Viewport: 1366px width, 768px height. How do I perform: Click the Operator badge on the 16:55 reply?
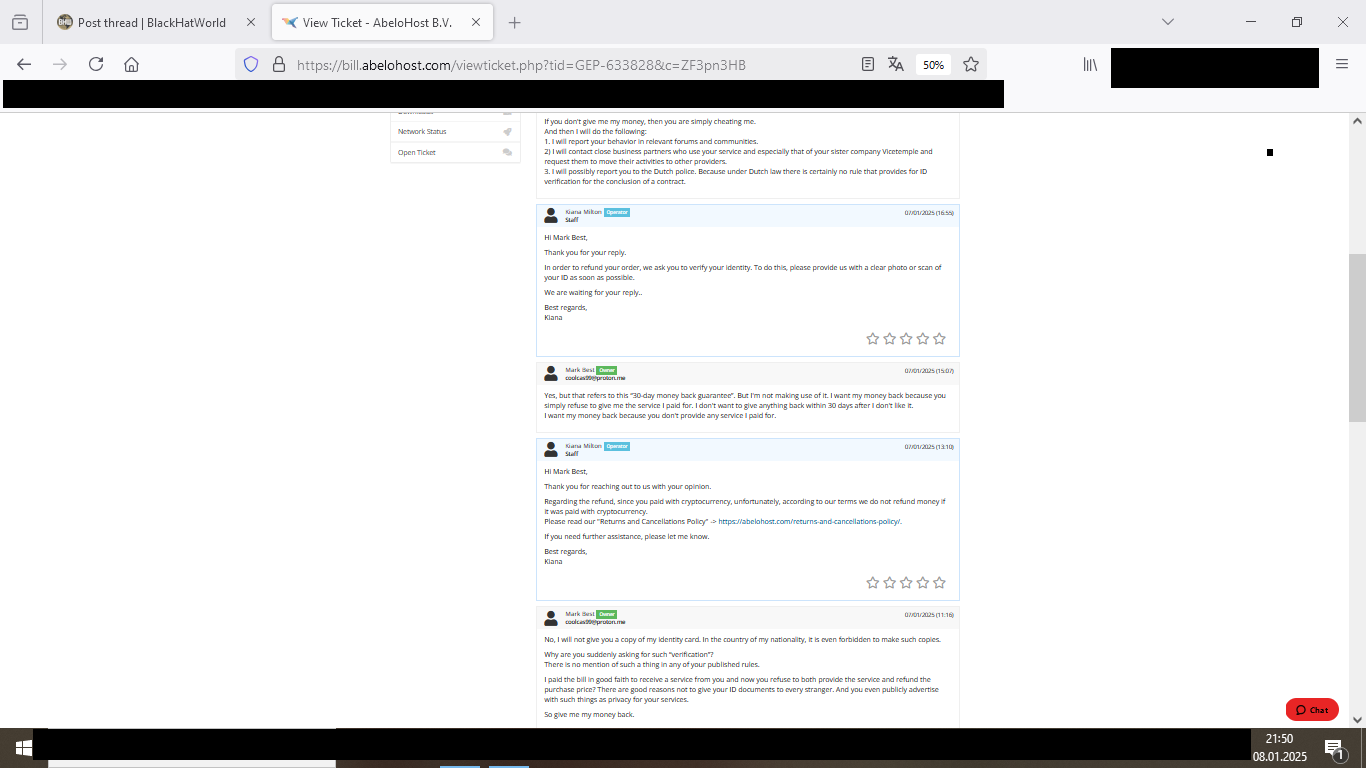617,212
